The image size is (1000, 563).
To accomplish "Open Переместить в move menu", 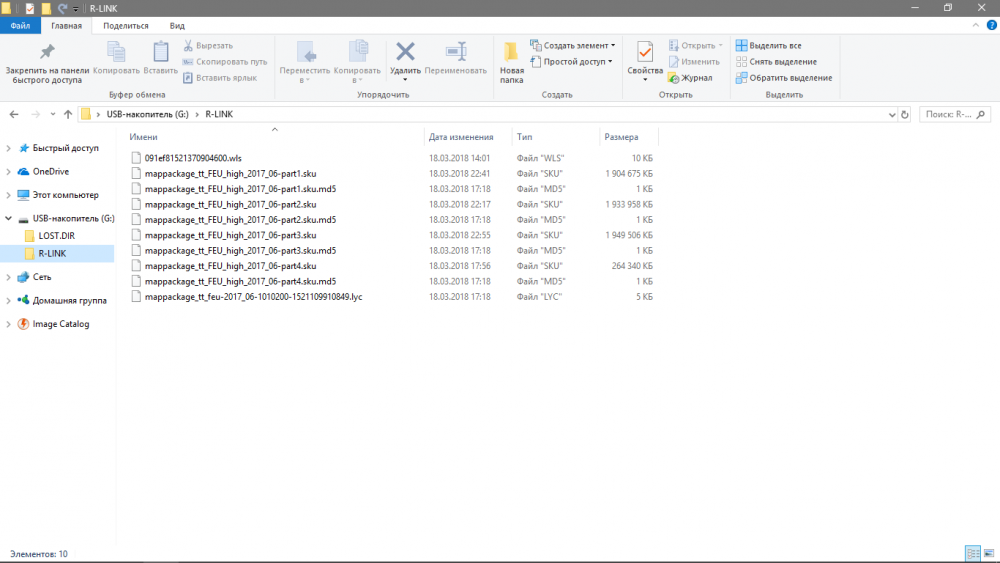I will 305,62.
